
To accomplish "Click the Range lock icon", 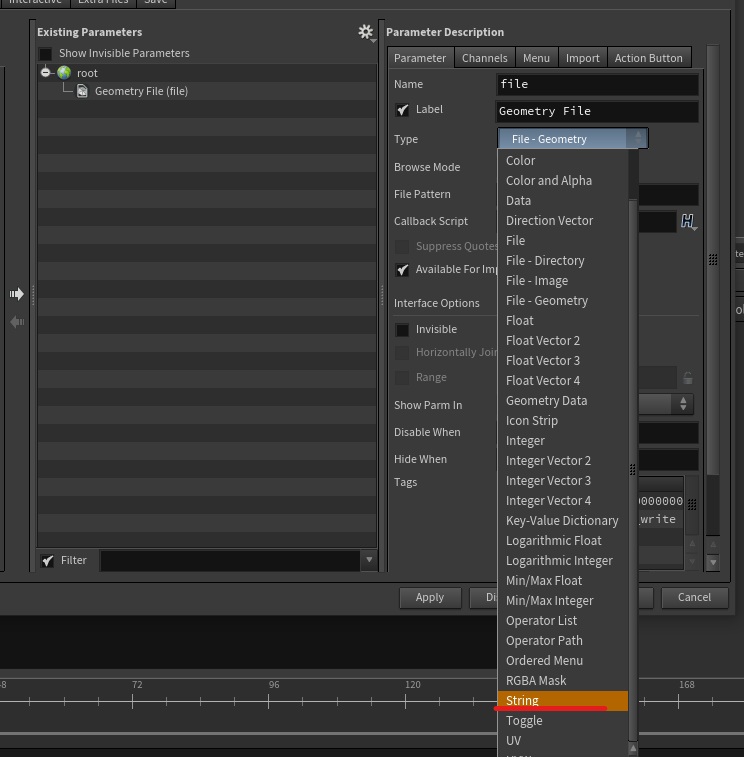I will 688,378.
